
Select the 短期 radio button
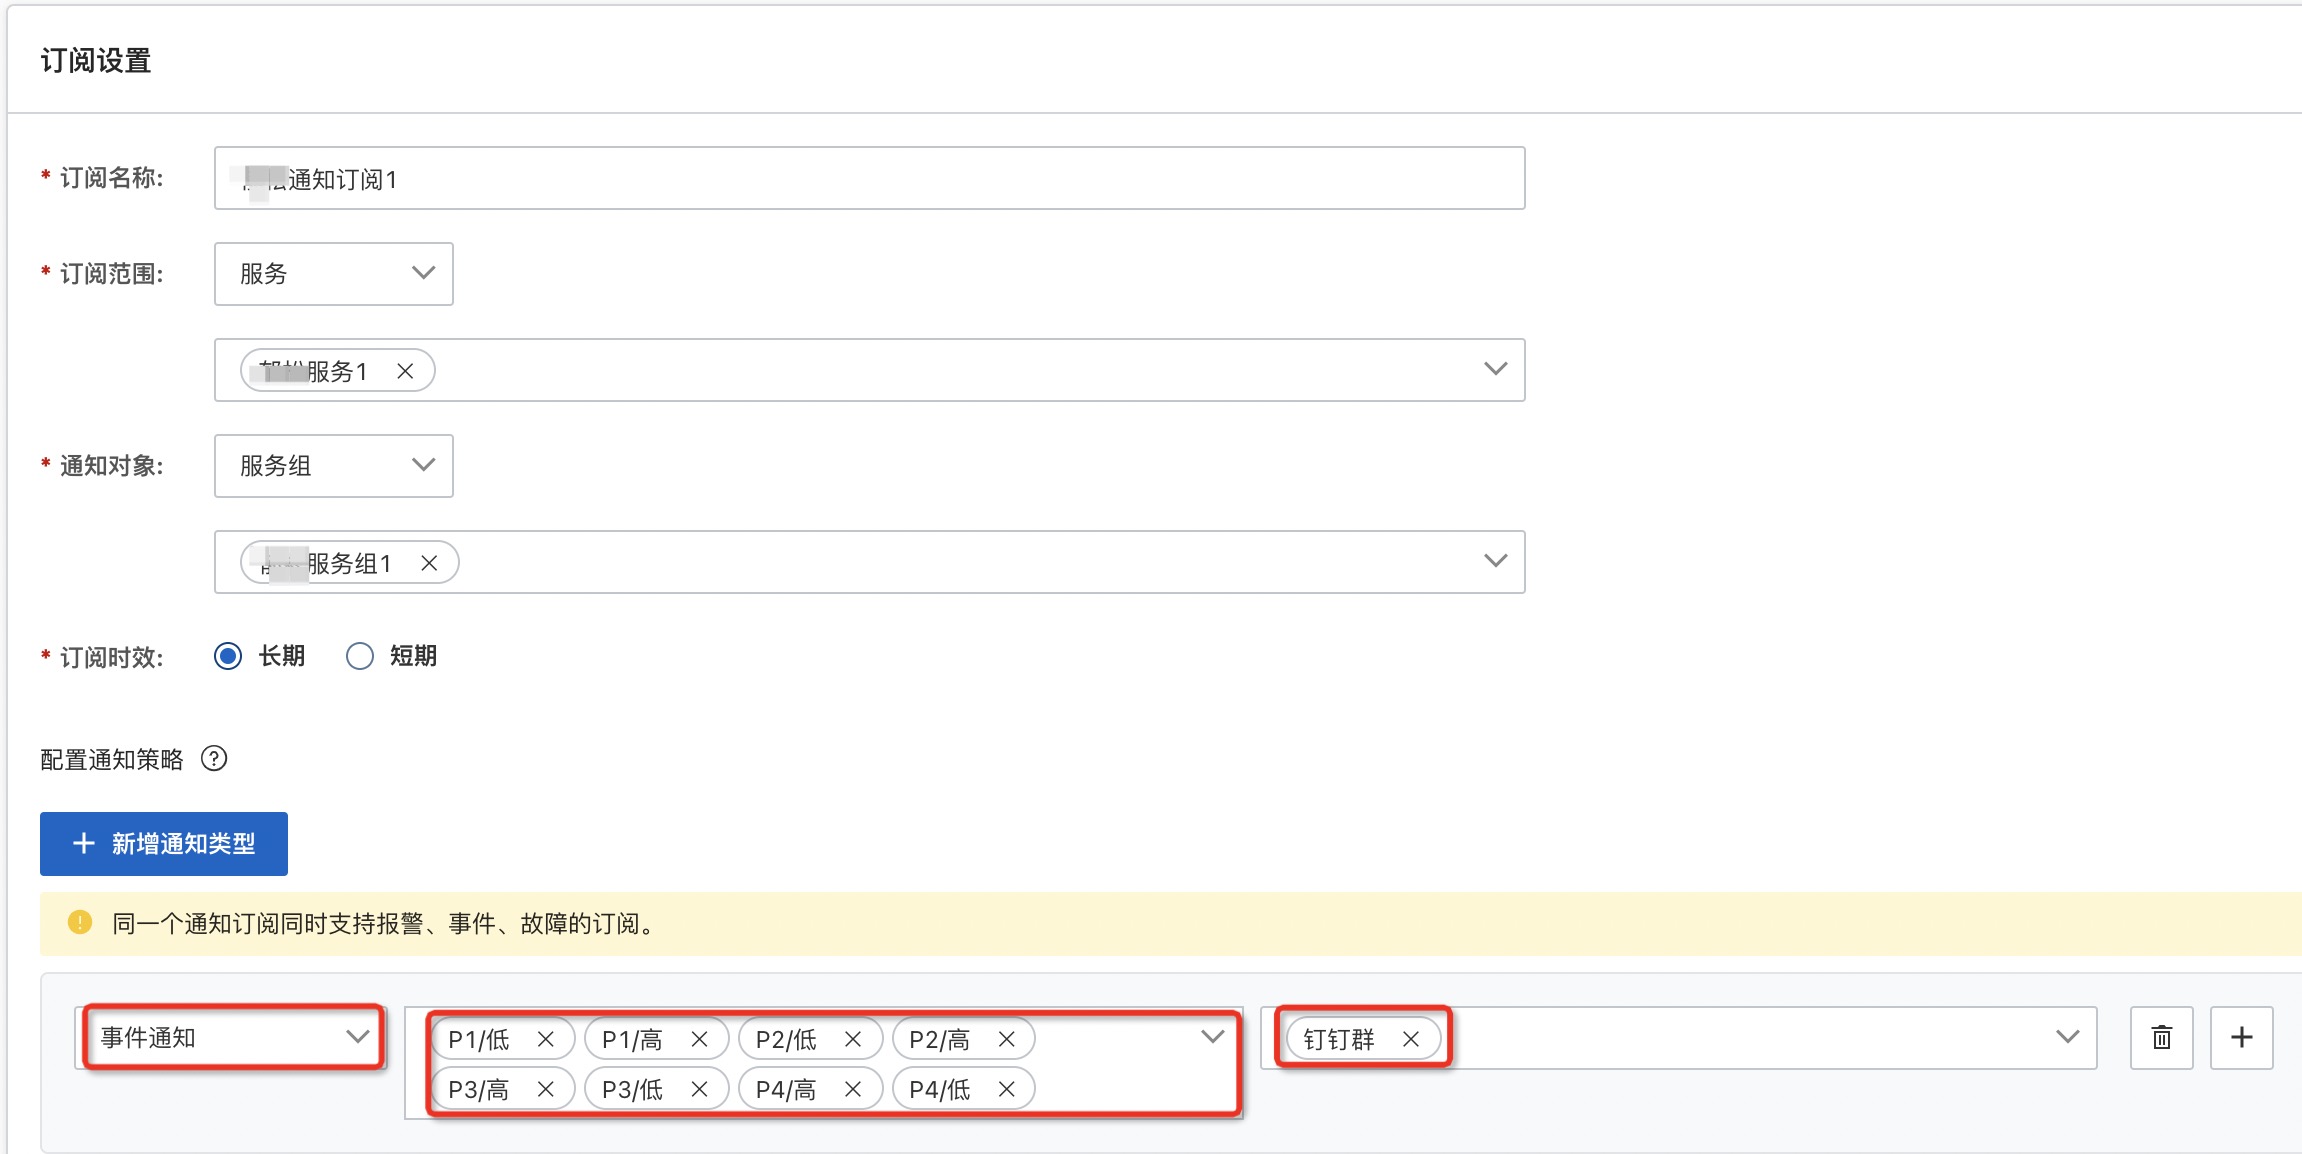pos(360,656)
